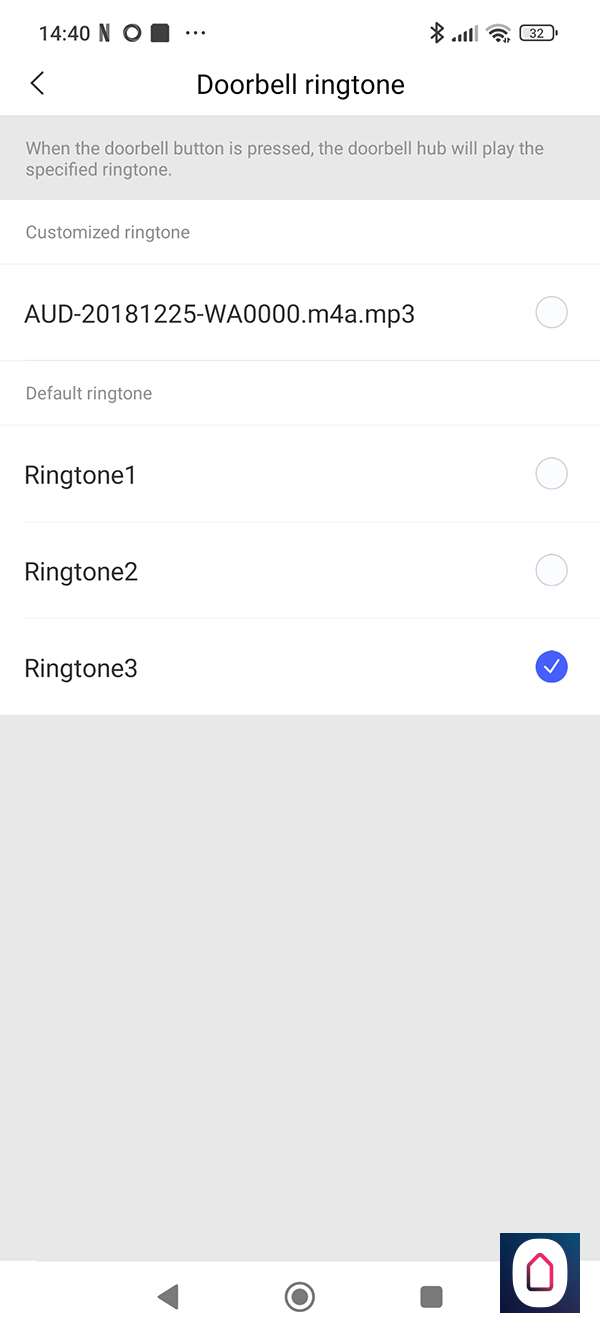Tap the checked Ringtone3 radio button
Screen dimensions: 600x1333
551,667
